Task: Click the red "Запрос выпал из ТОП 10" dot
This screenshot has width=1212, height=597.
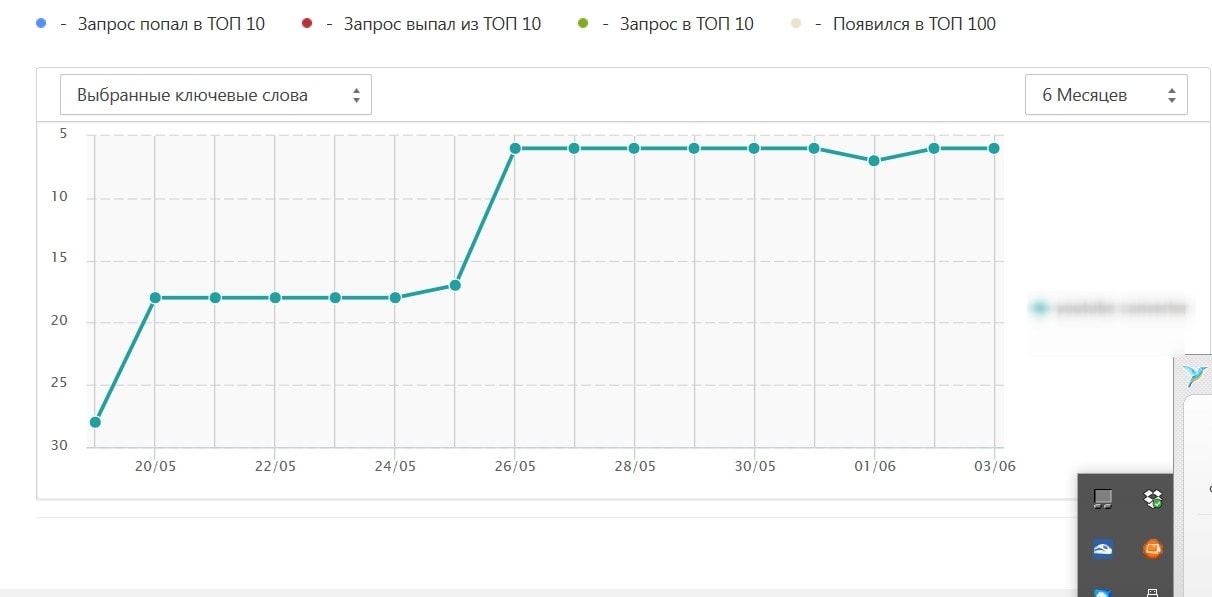Action: 307,23
